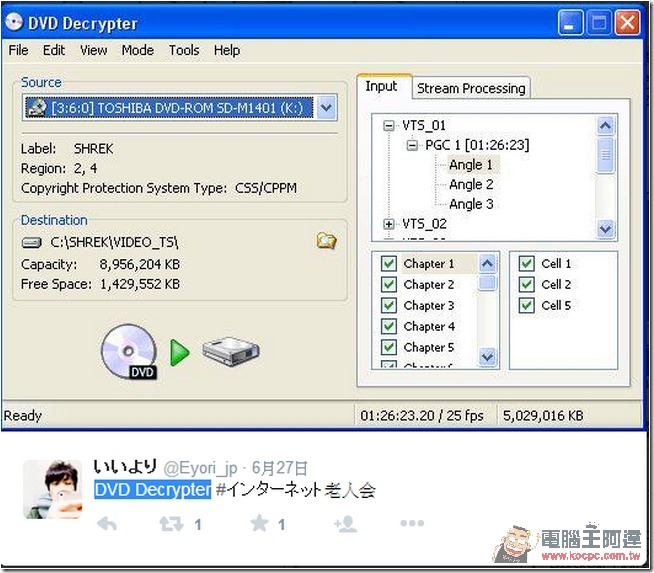Screen dimensions: 654x573
Task: Click the follow user icon under the tweet
Action: click(x=346, y=524)
